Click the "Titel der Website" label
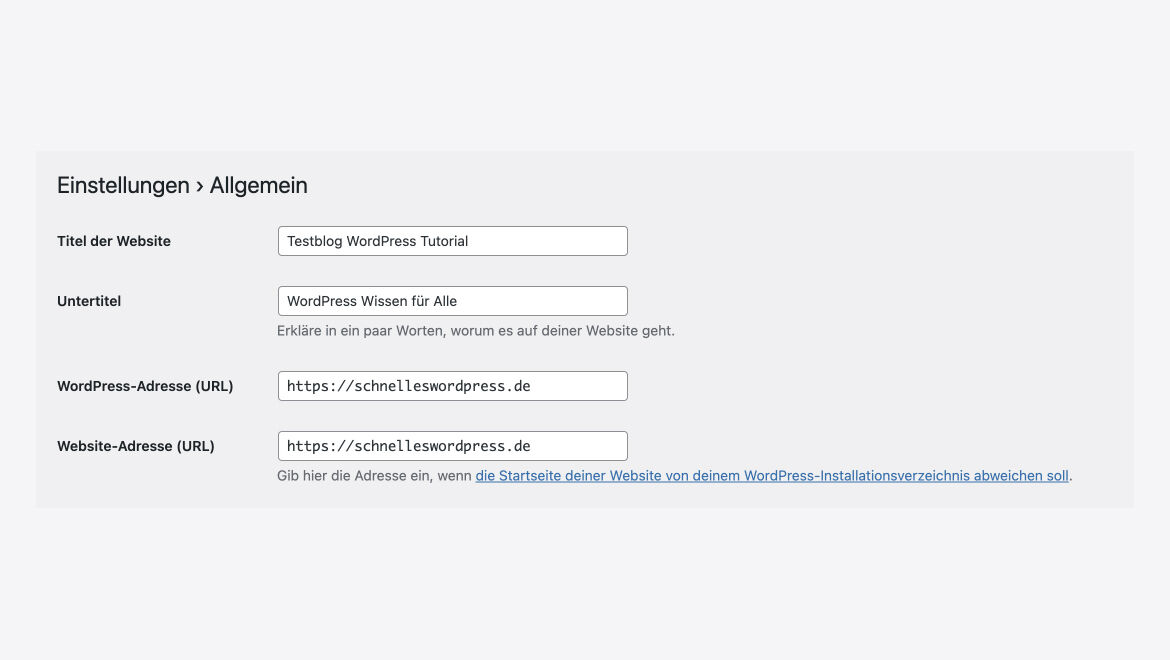Viewport: 1170px width, 660px height. tap(113, 241)
